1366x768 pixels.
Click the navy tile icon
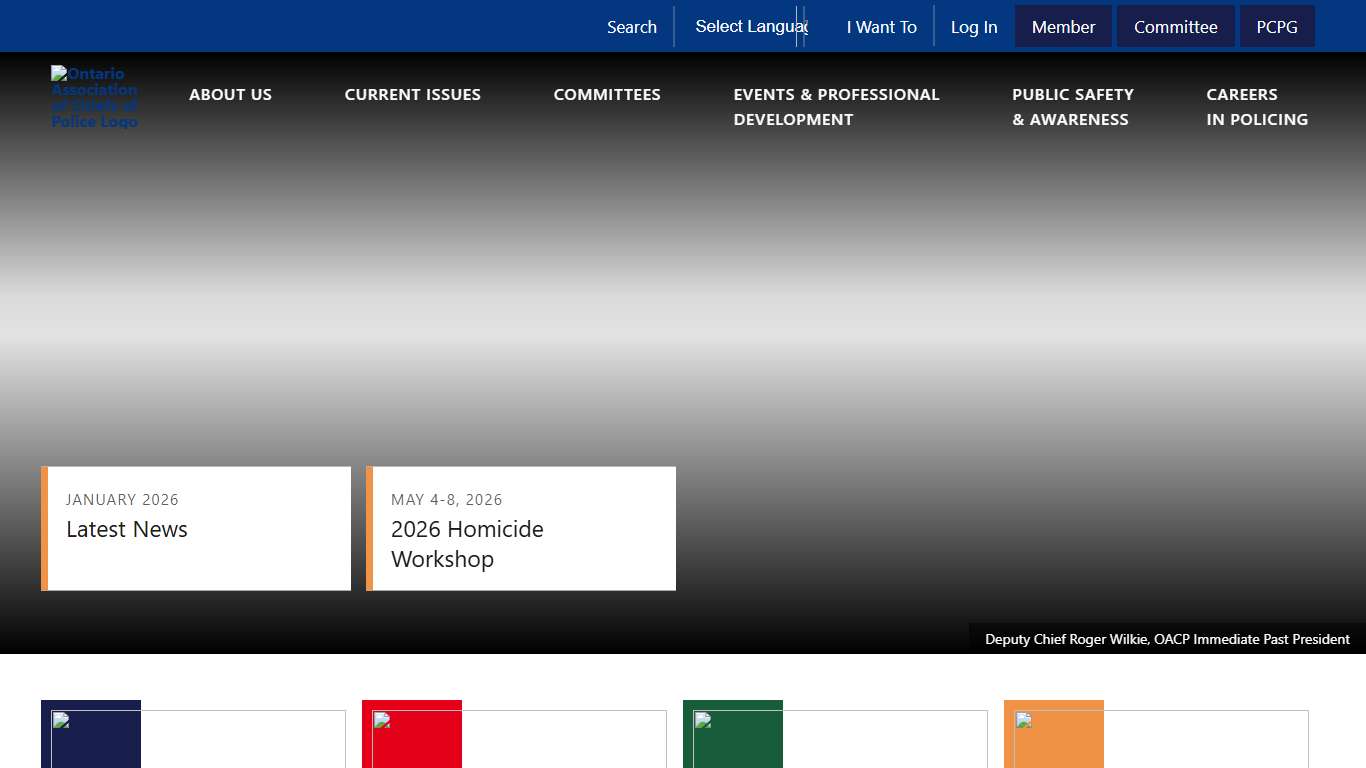tap(91, 734)
